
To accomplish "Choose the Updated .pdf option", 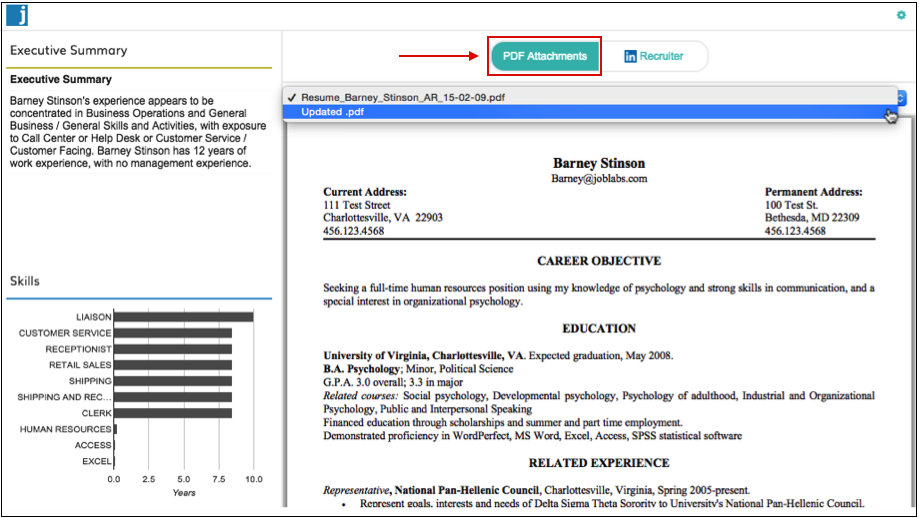I will (x=590, y=112).
